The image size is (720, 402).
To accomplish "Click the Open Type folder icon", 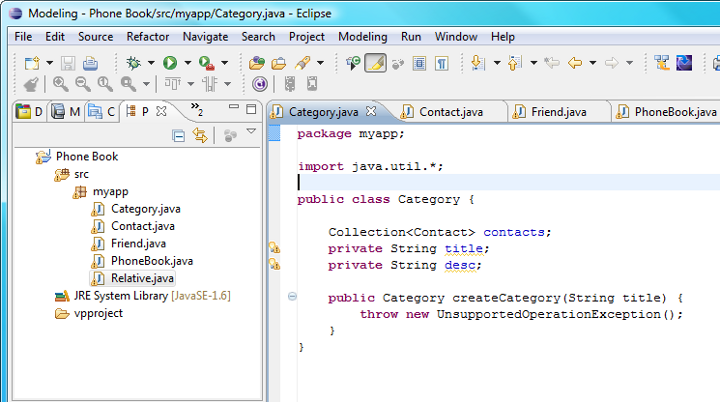I will (279, 63).
